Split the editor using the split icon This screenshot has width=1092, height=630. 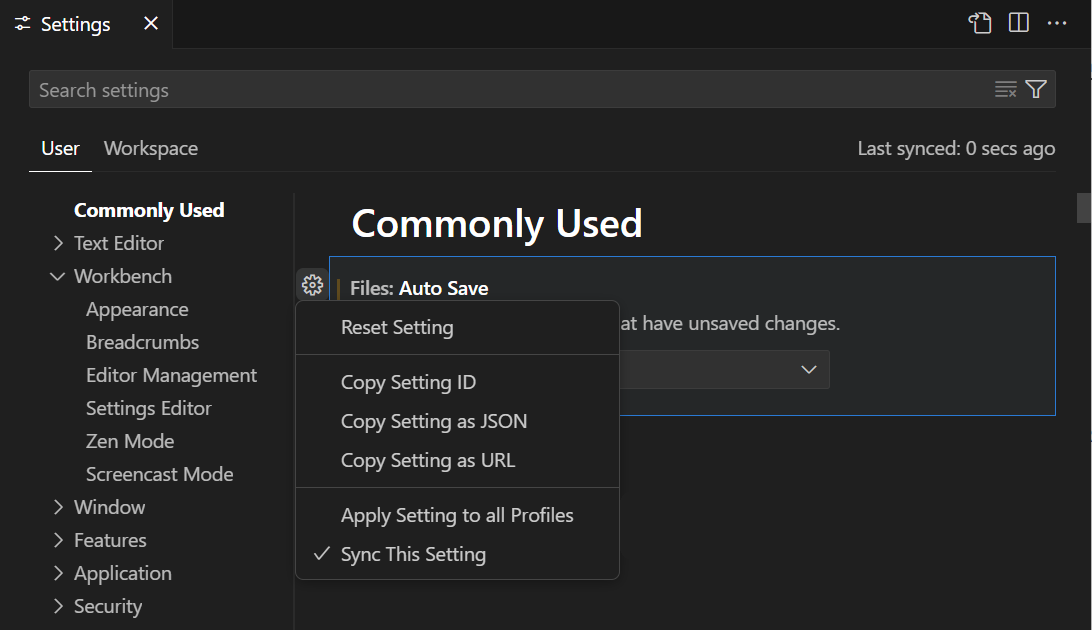(x=1018, y=22)
